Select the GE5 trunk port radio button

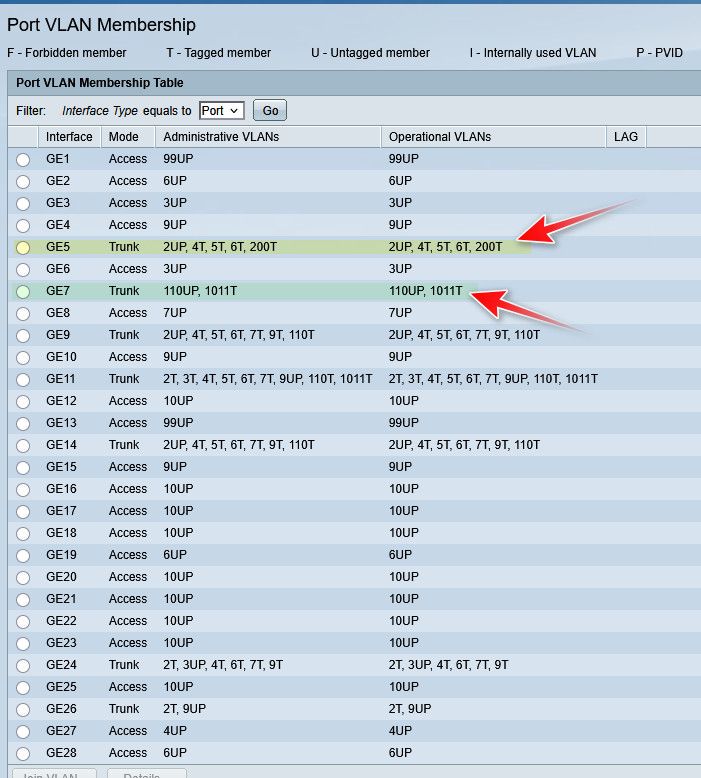click(x=23, y=248)
